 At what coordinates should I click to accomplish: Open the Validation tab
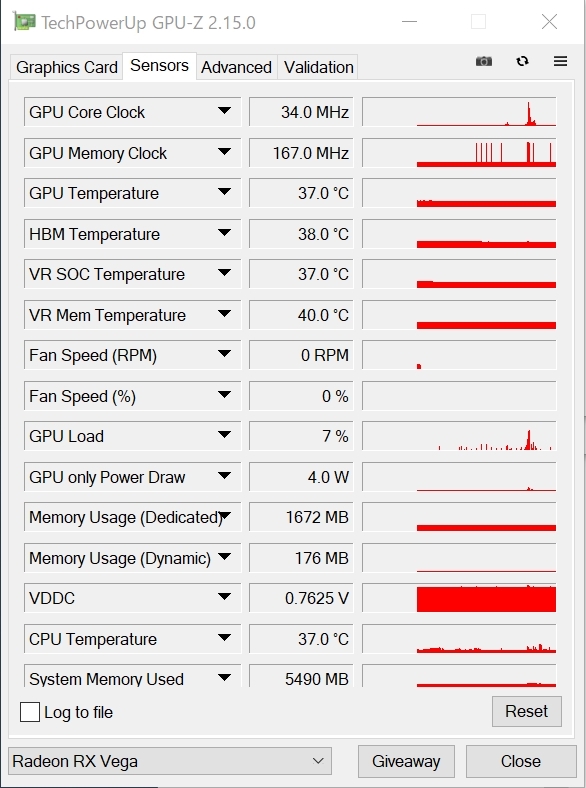319,67
